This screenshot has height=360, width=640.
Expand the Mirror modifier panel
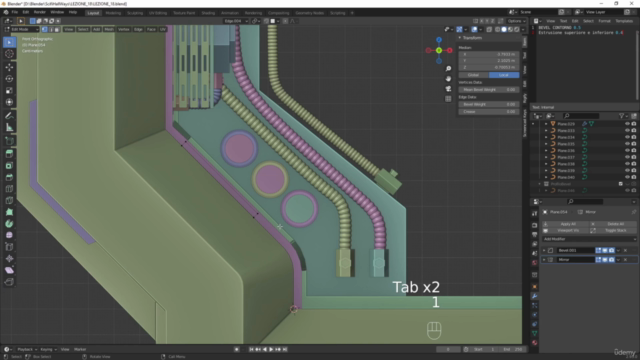tap(544, 260)
